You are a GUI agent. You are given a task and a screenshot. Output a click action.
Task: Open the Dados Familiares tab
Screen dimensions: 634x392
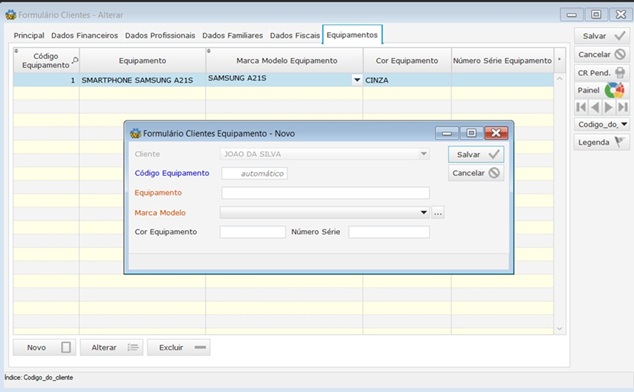232,36
